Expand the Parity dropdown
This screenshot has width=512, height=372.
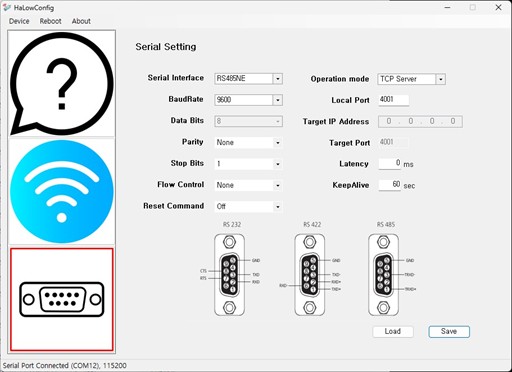[x=248, y=143]
